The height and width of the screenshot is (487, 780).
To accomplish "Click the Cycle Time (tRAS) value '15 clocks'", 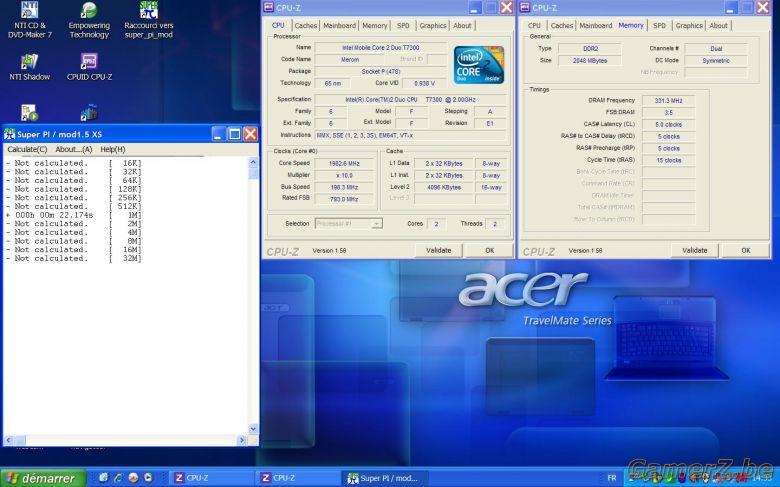I will pyautogui.click(x=668, y=160).
